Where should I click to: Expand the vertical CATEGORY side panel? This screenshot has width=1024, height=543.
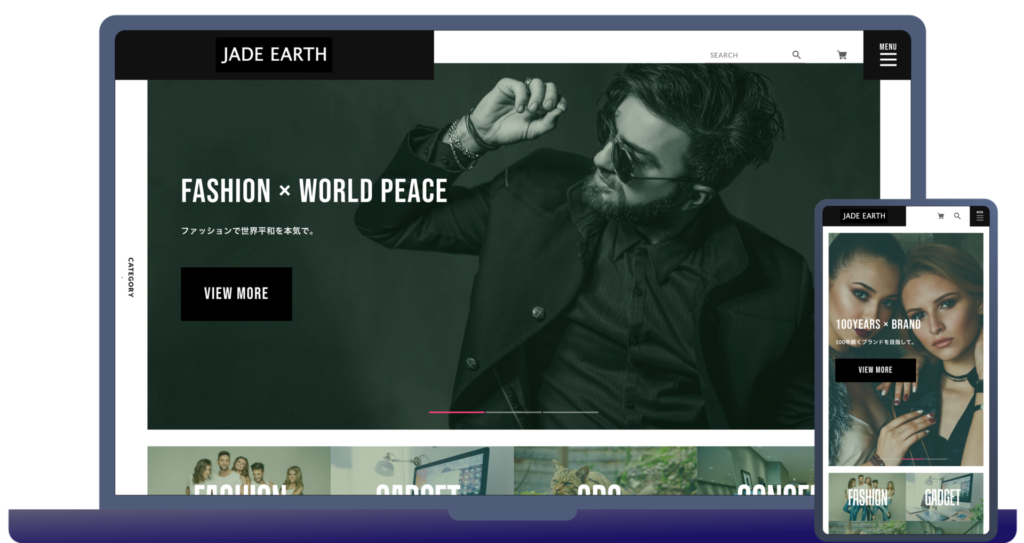[131, 277]
